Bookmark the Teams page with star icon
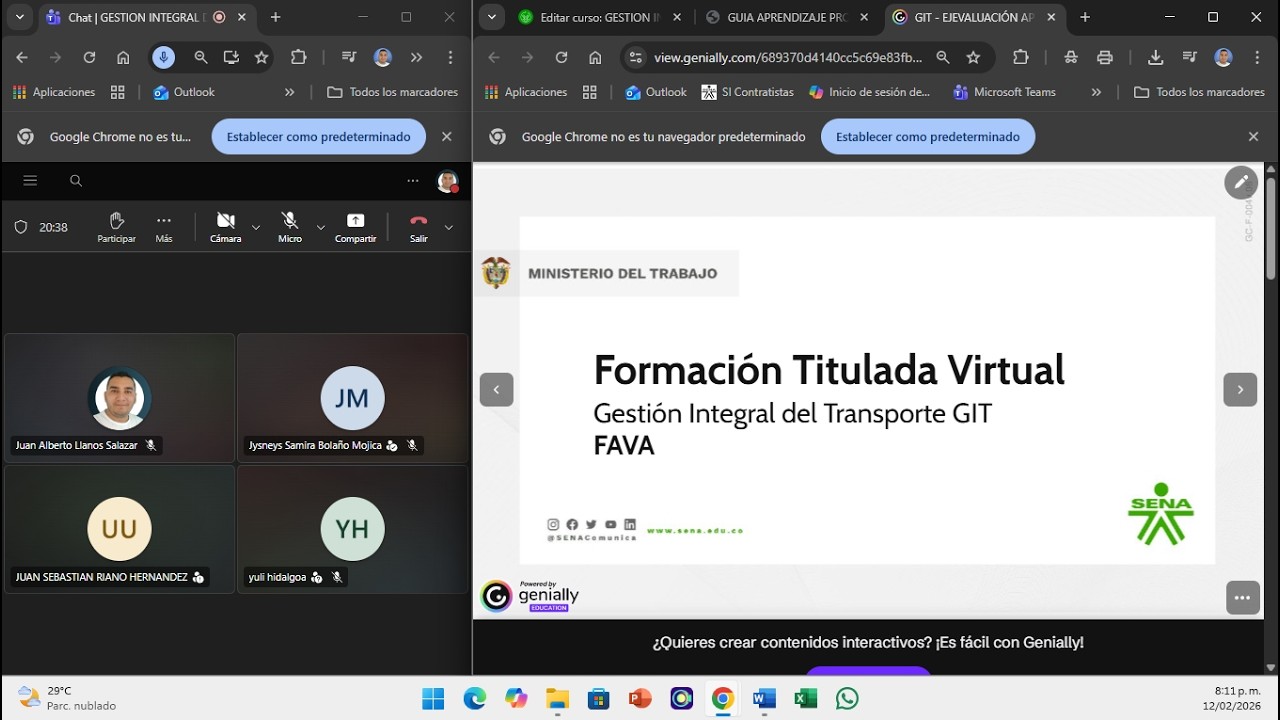Screen dimensions: 1280x720 tap(262, 58)
